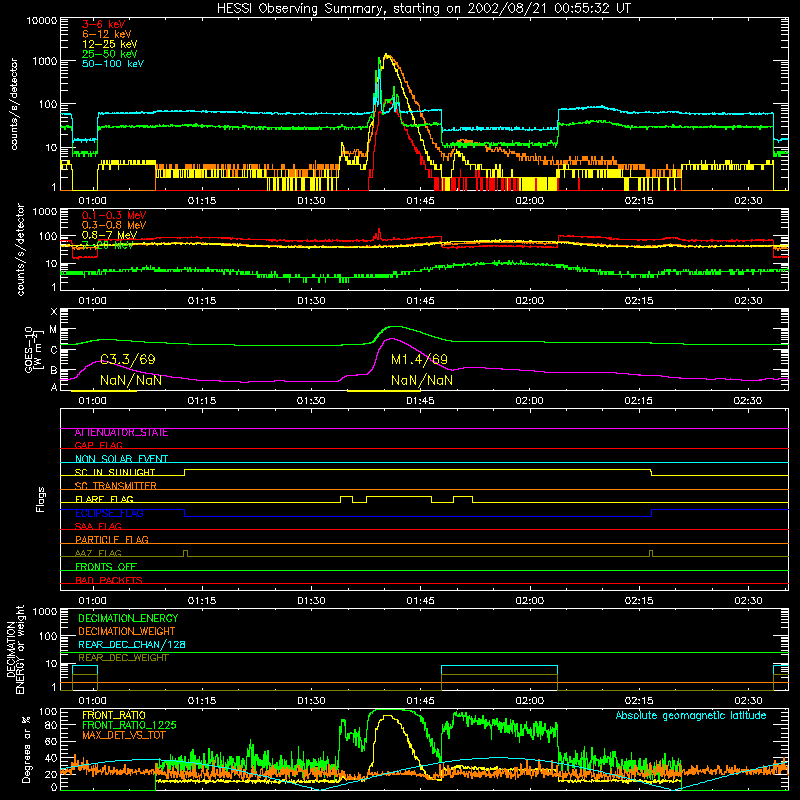Click the REAR_DEC_WEIGHT legend label
Screen dimensions: 800x800
pyautogui.click(x=123, y=658)
